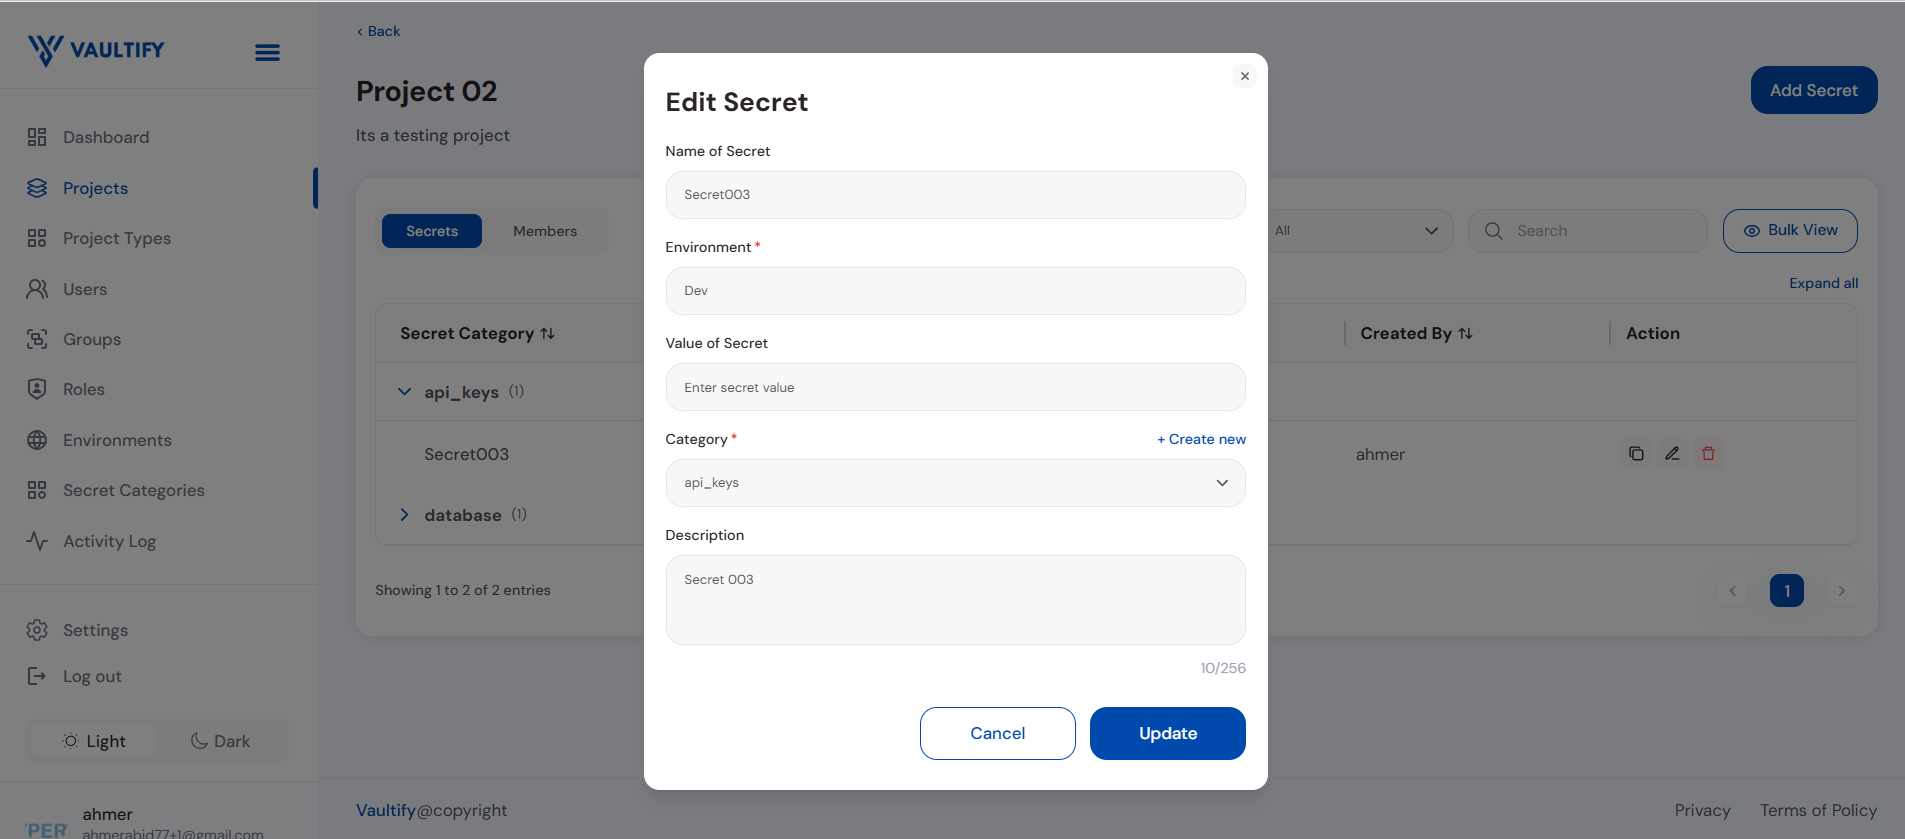Click the Update button

(1168, 733)
